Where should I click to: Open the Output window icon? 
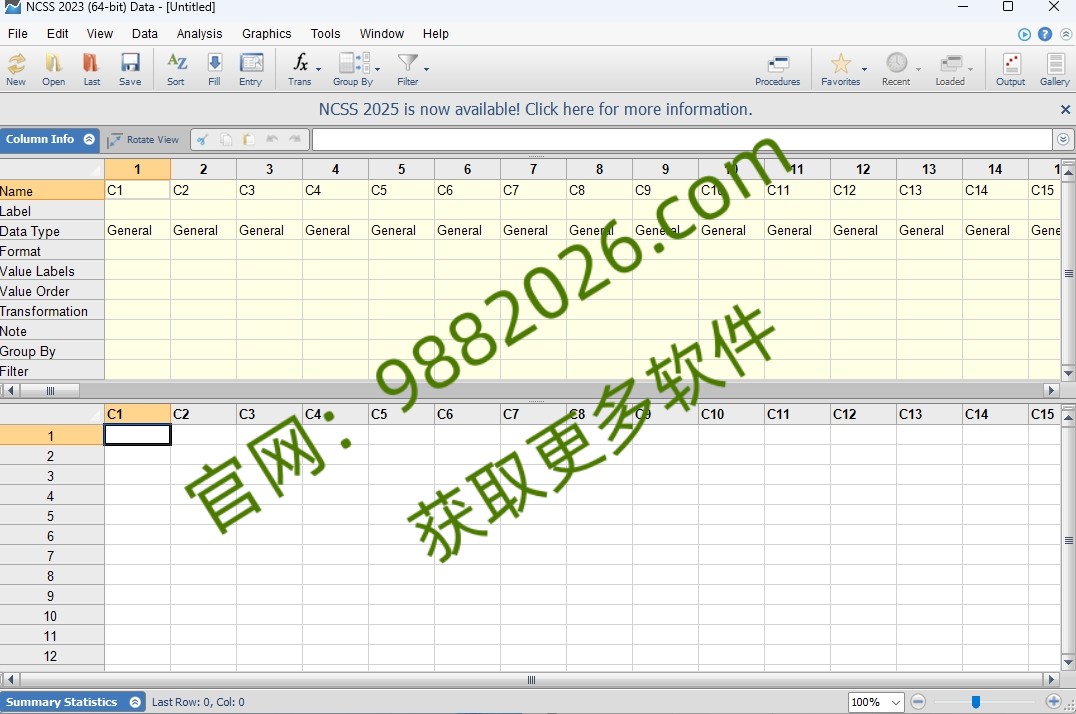[1011, 69]
